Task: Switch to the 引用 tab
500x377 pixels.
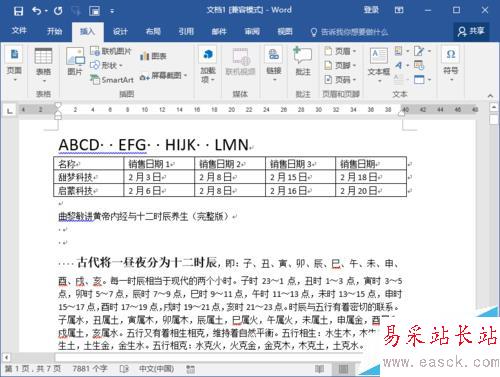Action: coord(186,32)
